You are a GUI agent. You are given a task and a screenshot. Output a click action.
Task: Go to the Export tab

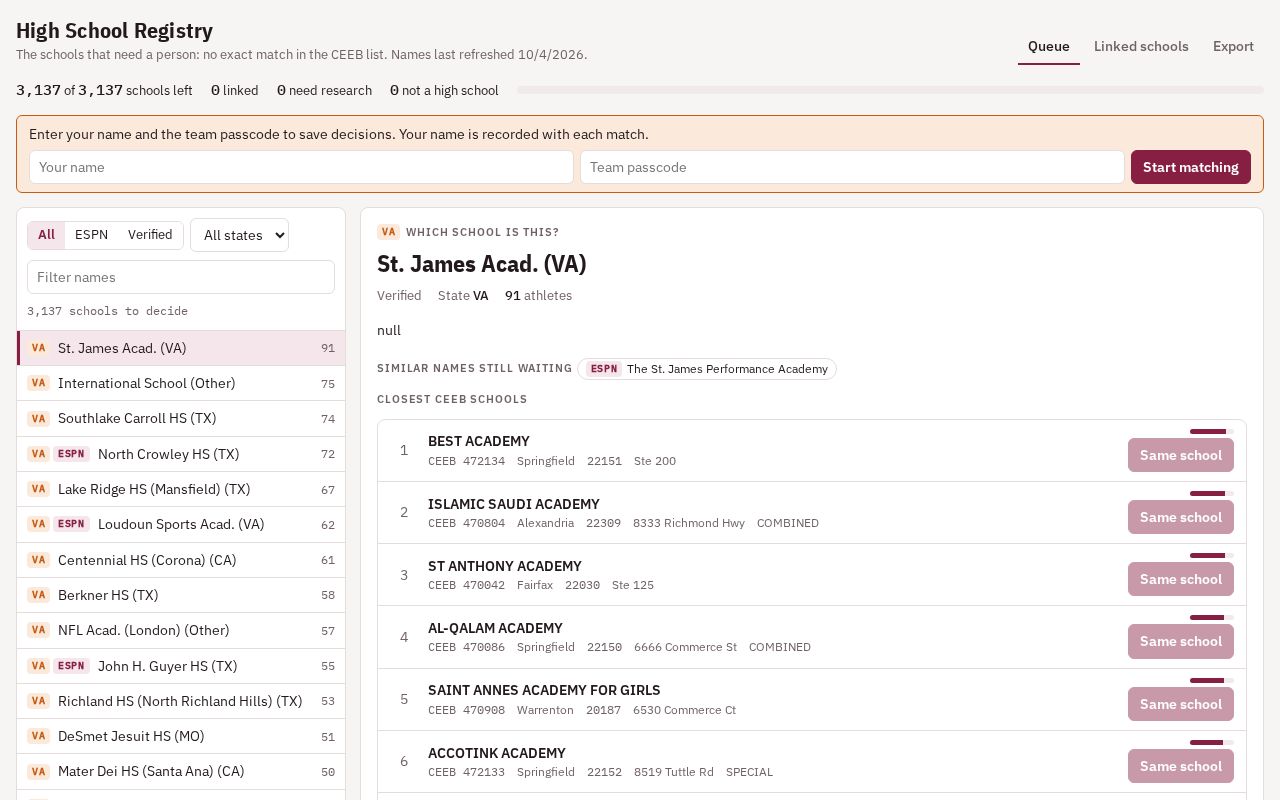[x=1233, y=47]
